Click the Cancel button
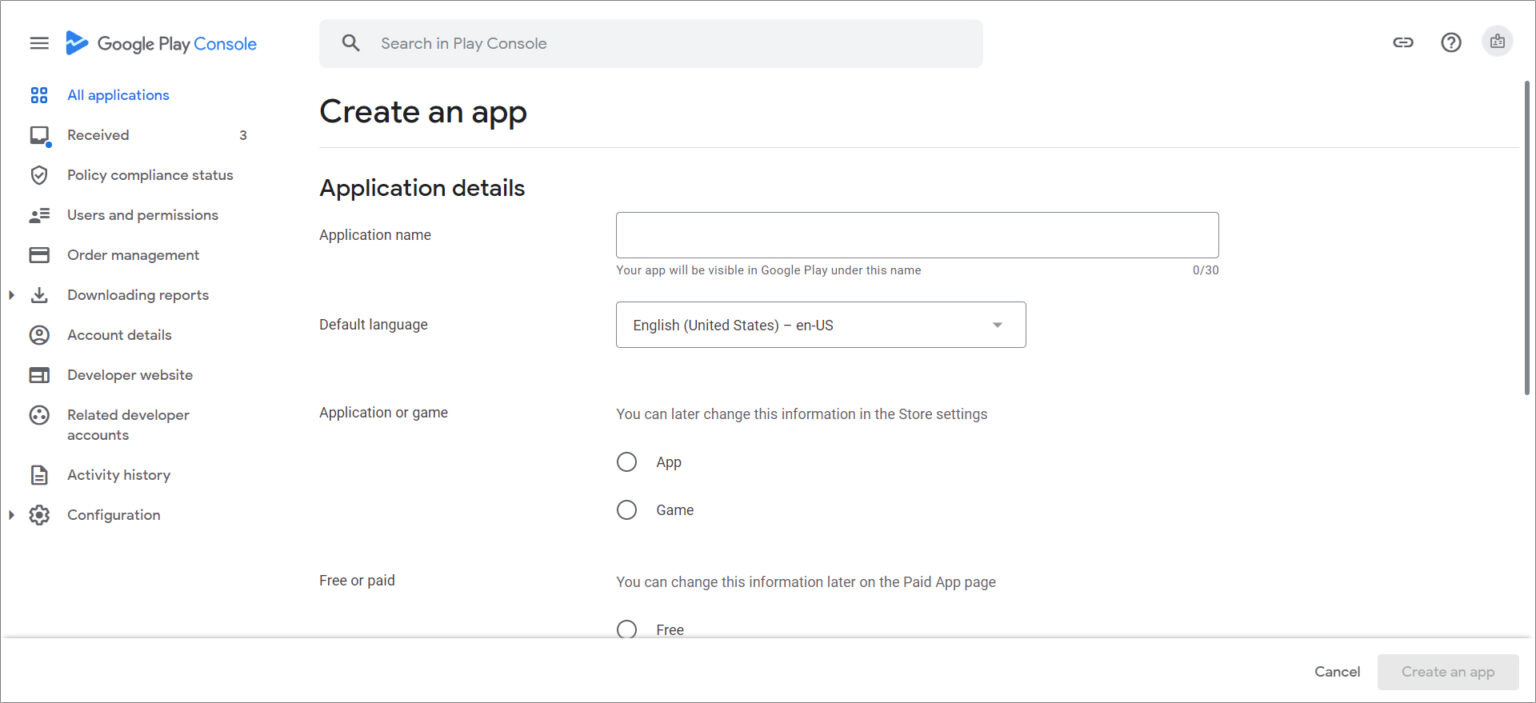This screenshot has width=1536, height=703. pyautogui.click(x=1336, y=671)
